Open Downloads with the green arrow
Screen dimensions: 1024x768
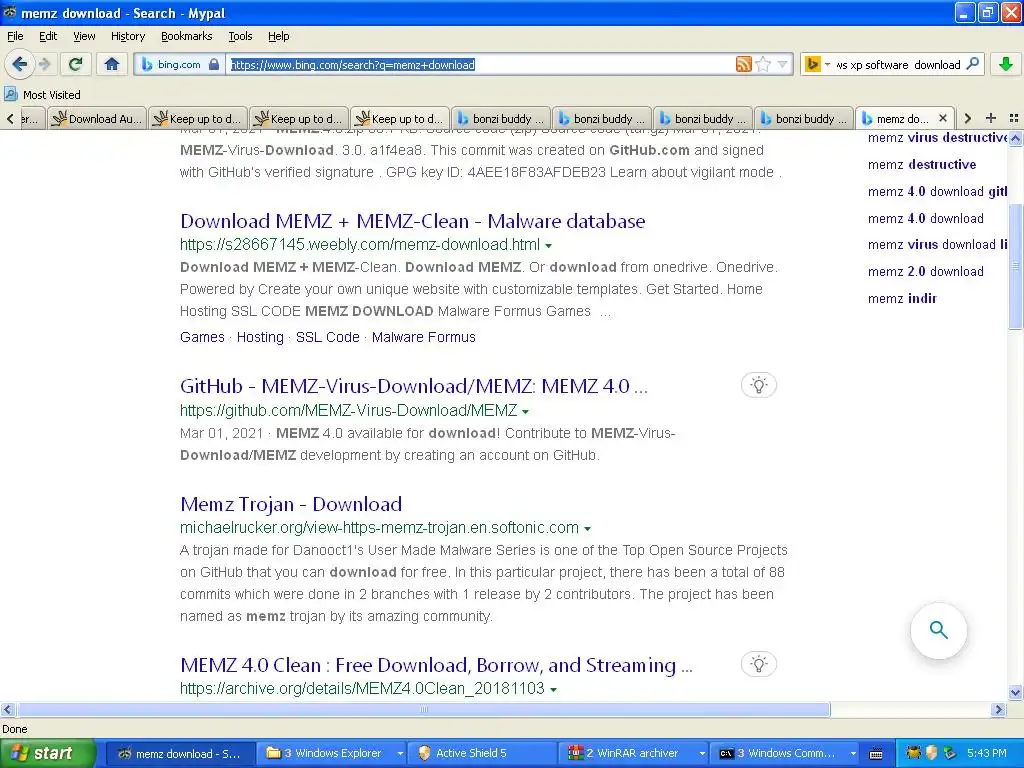tap(1006, 64)
